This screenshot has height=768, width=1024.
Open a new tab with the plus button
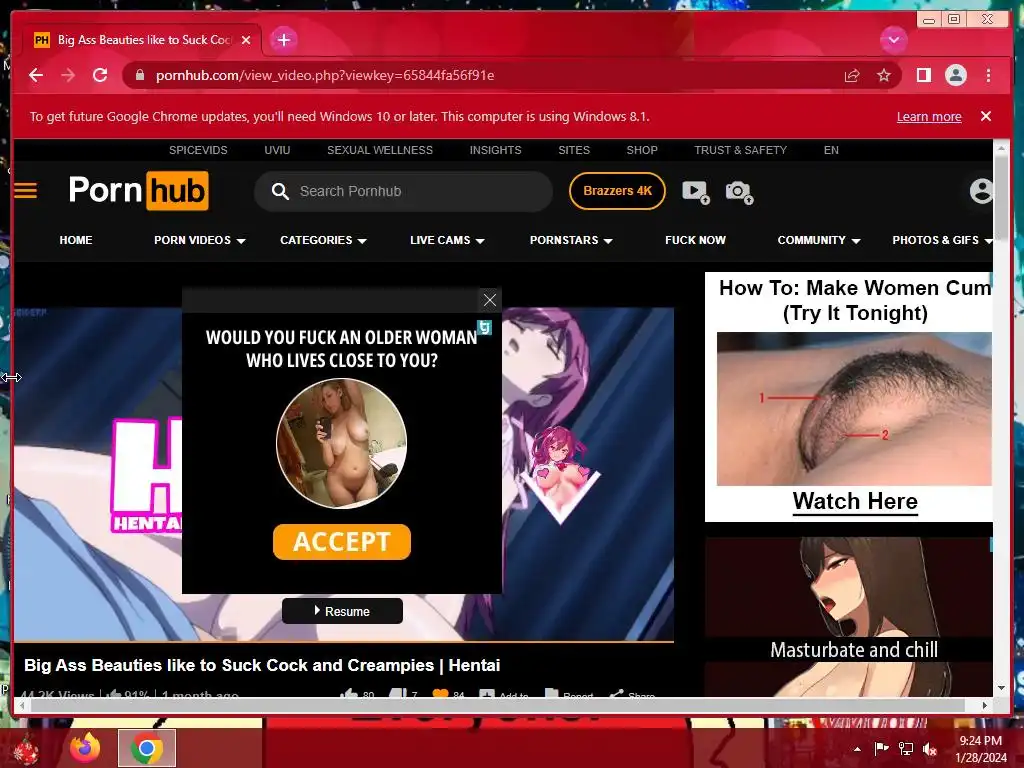tap(283, 40)
